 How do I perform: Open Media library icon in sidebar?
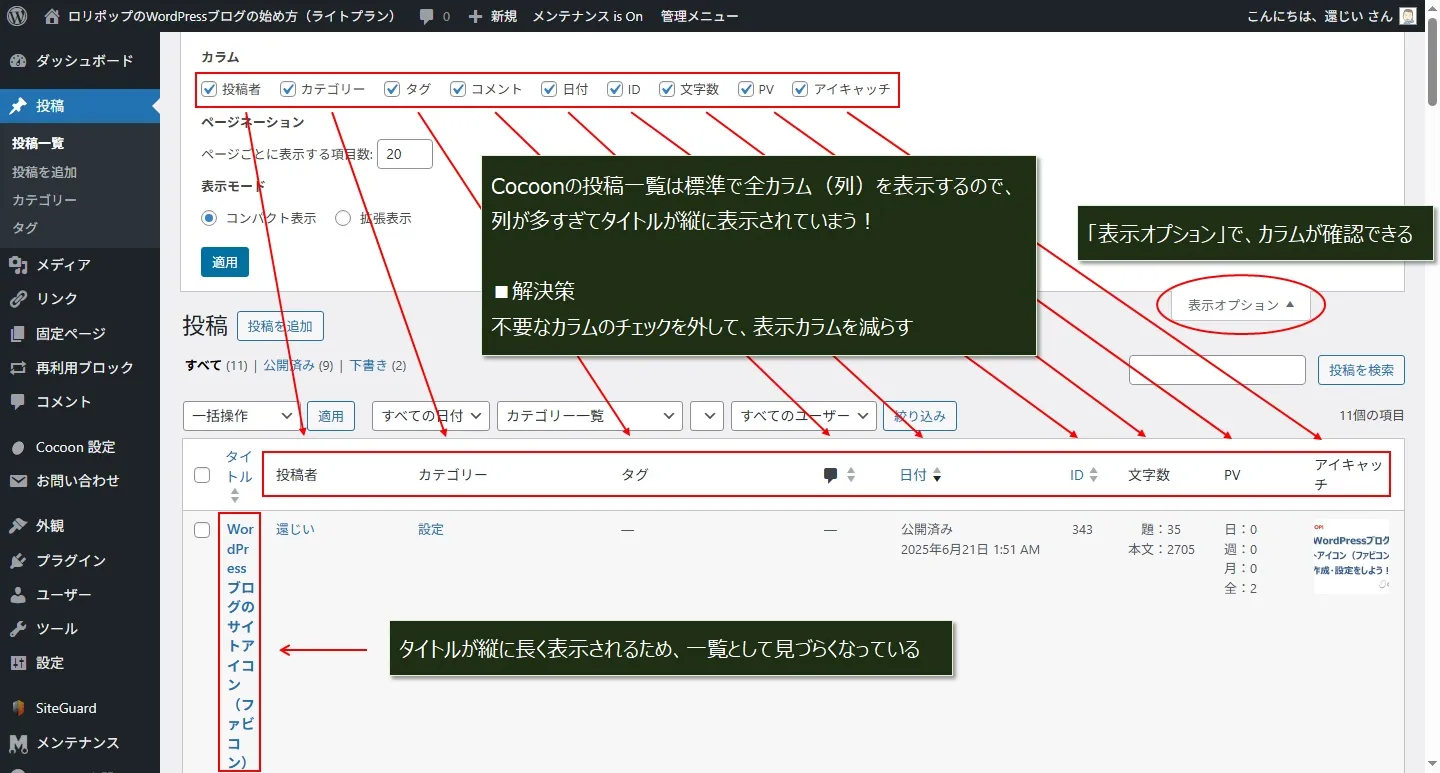click(18, 265)
